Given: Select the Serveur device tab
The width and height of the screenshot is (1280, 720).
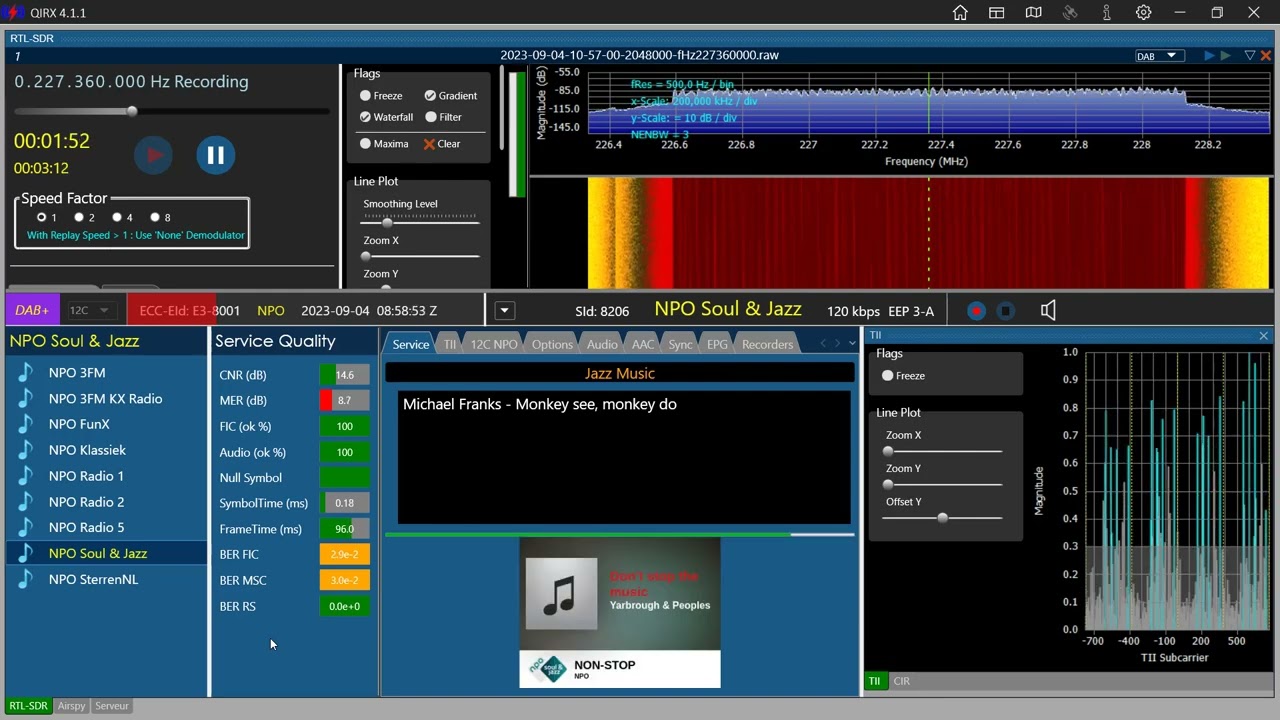Looking at the screenshot, I should click(112, 706).
